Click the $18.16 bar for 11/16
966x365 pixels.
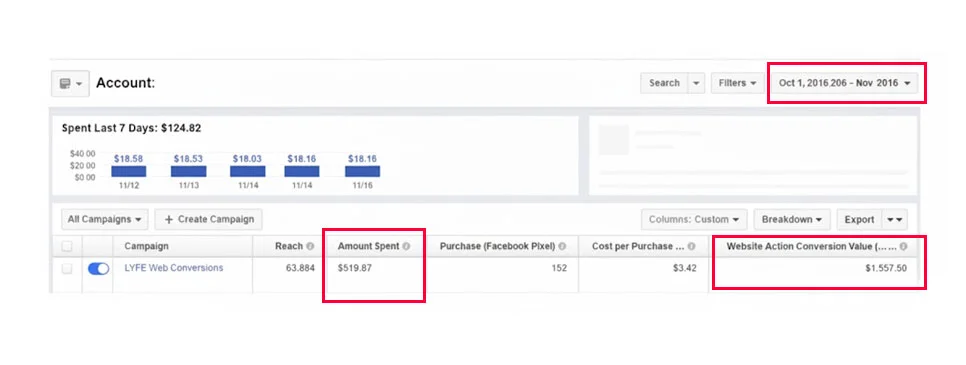tap(362, 171)
